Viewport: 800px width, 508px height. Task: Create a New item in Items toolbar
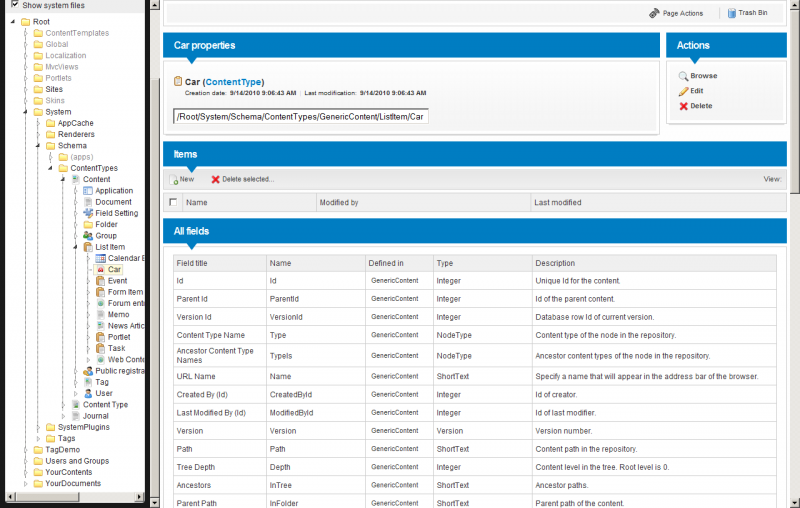(x=182, y=179)
